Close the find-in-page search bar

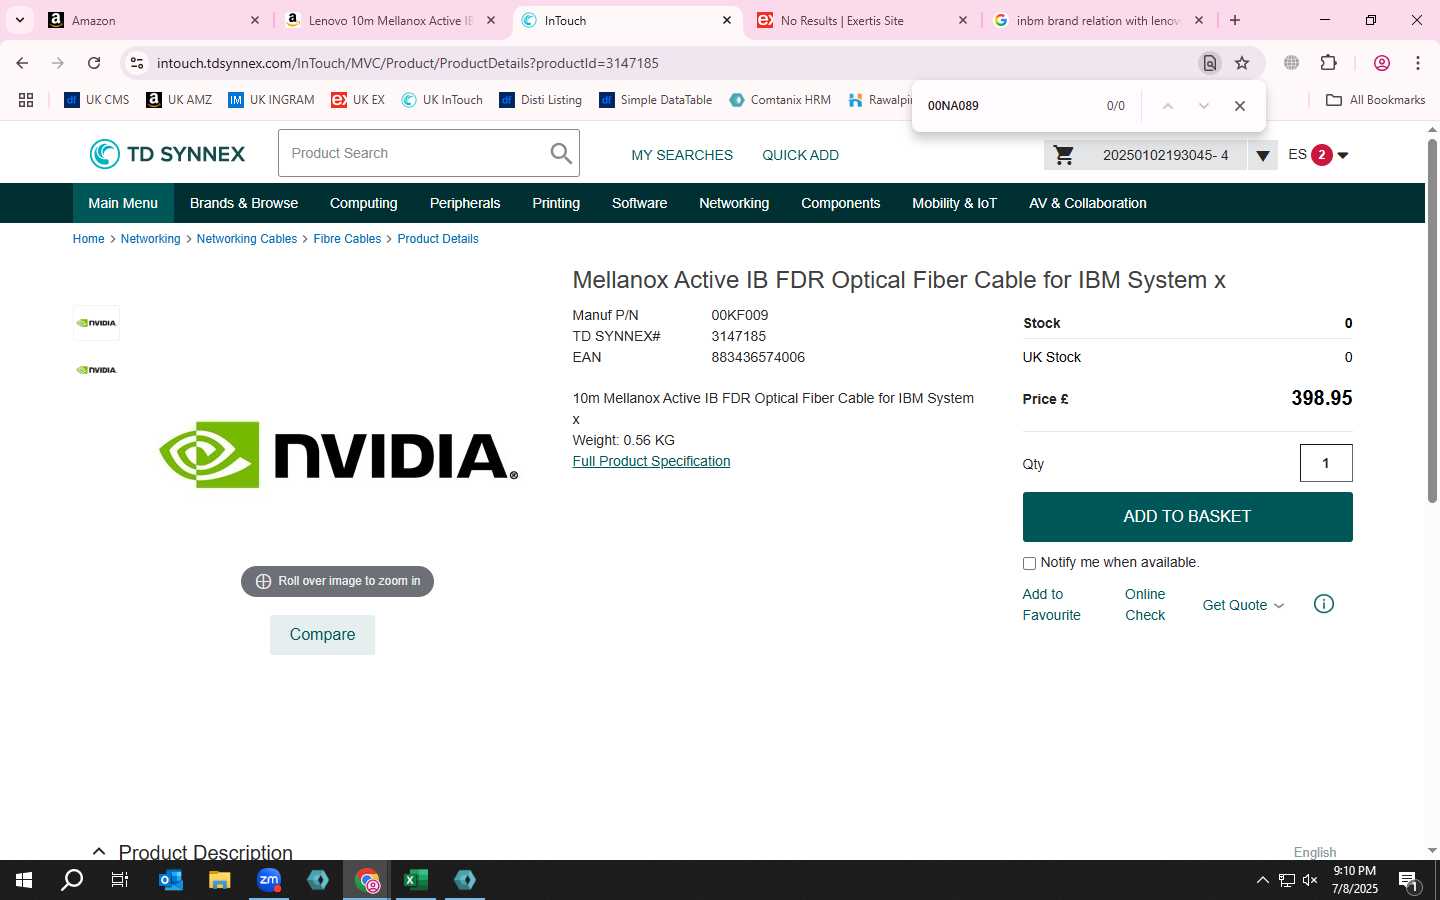(x=1240, y=106)
